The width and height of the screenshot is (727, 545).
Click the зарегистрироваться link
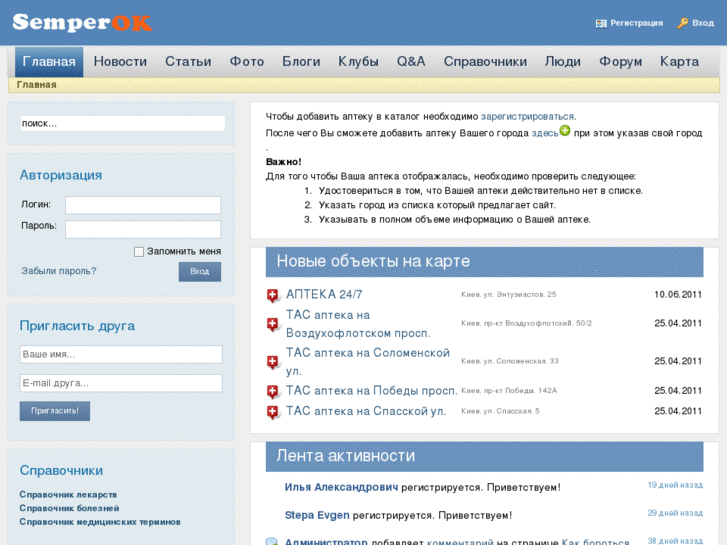point(528,116)
